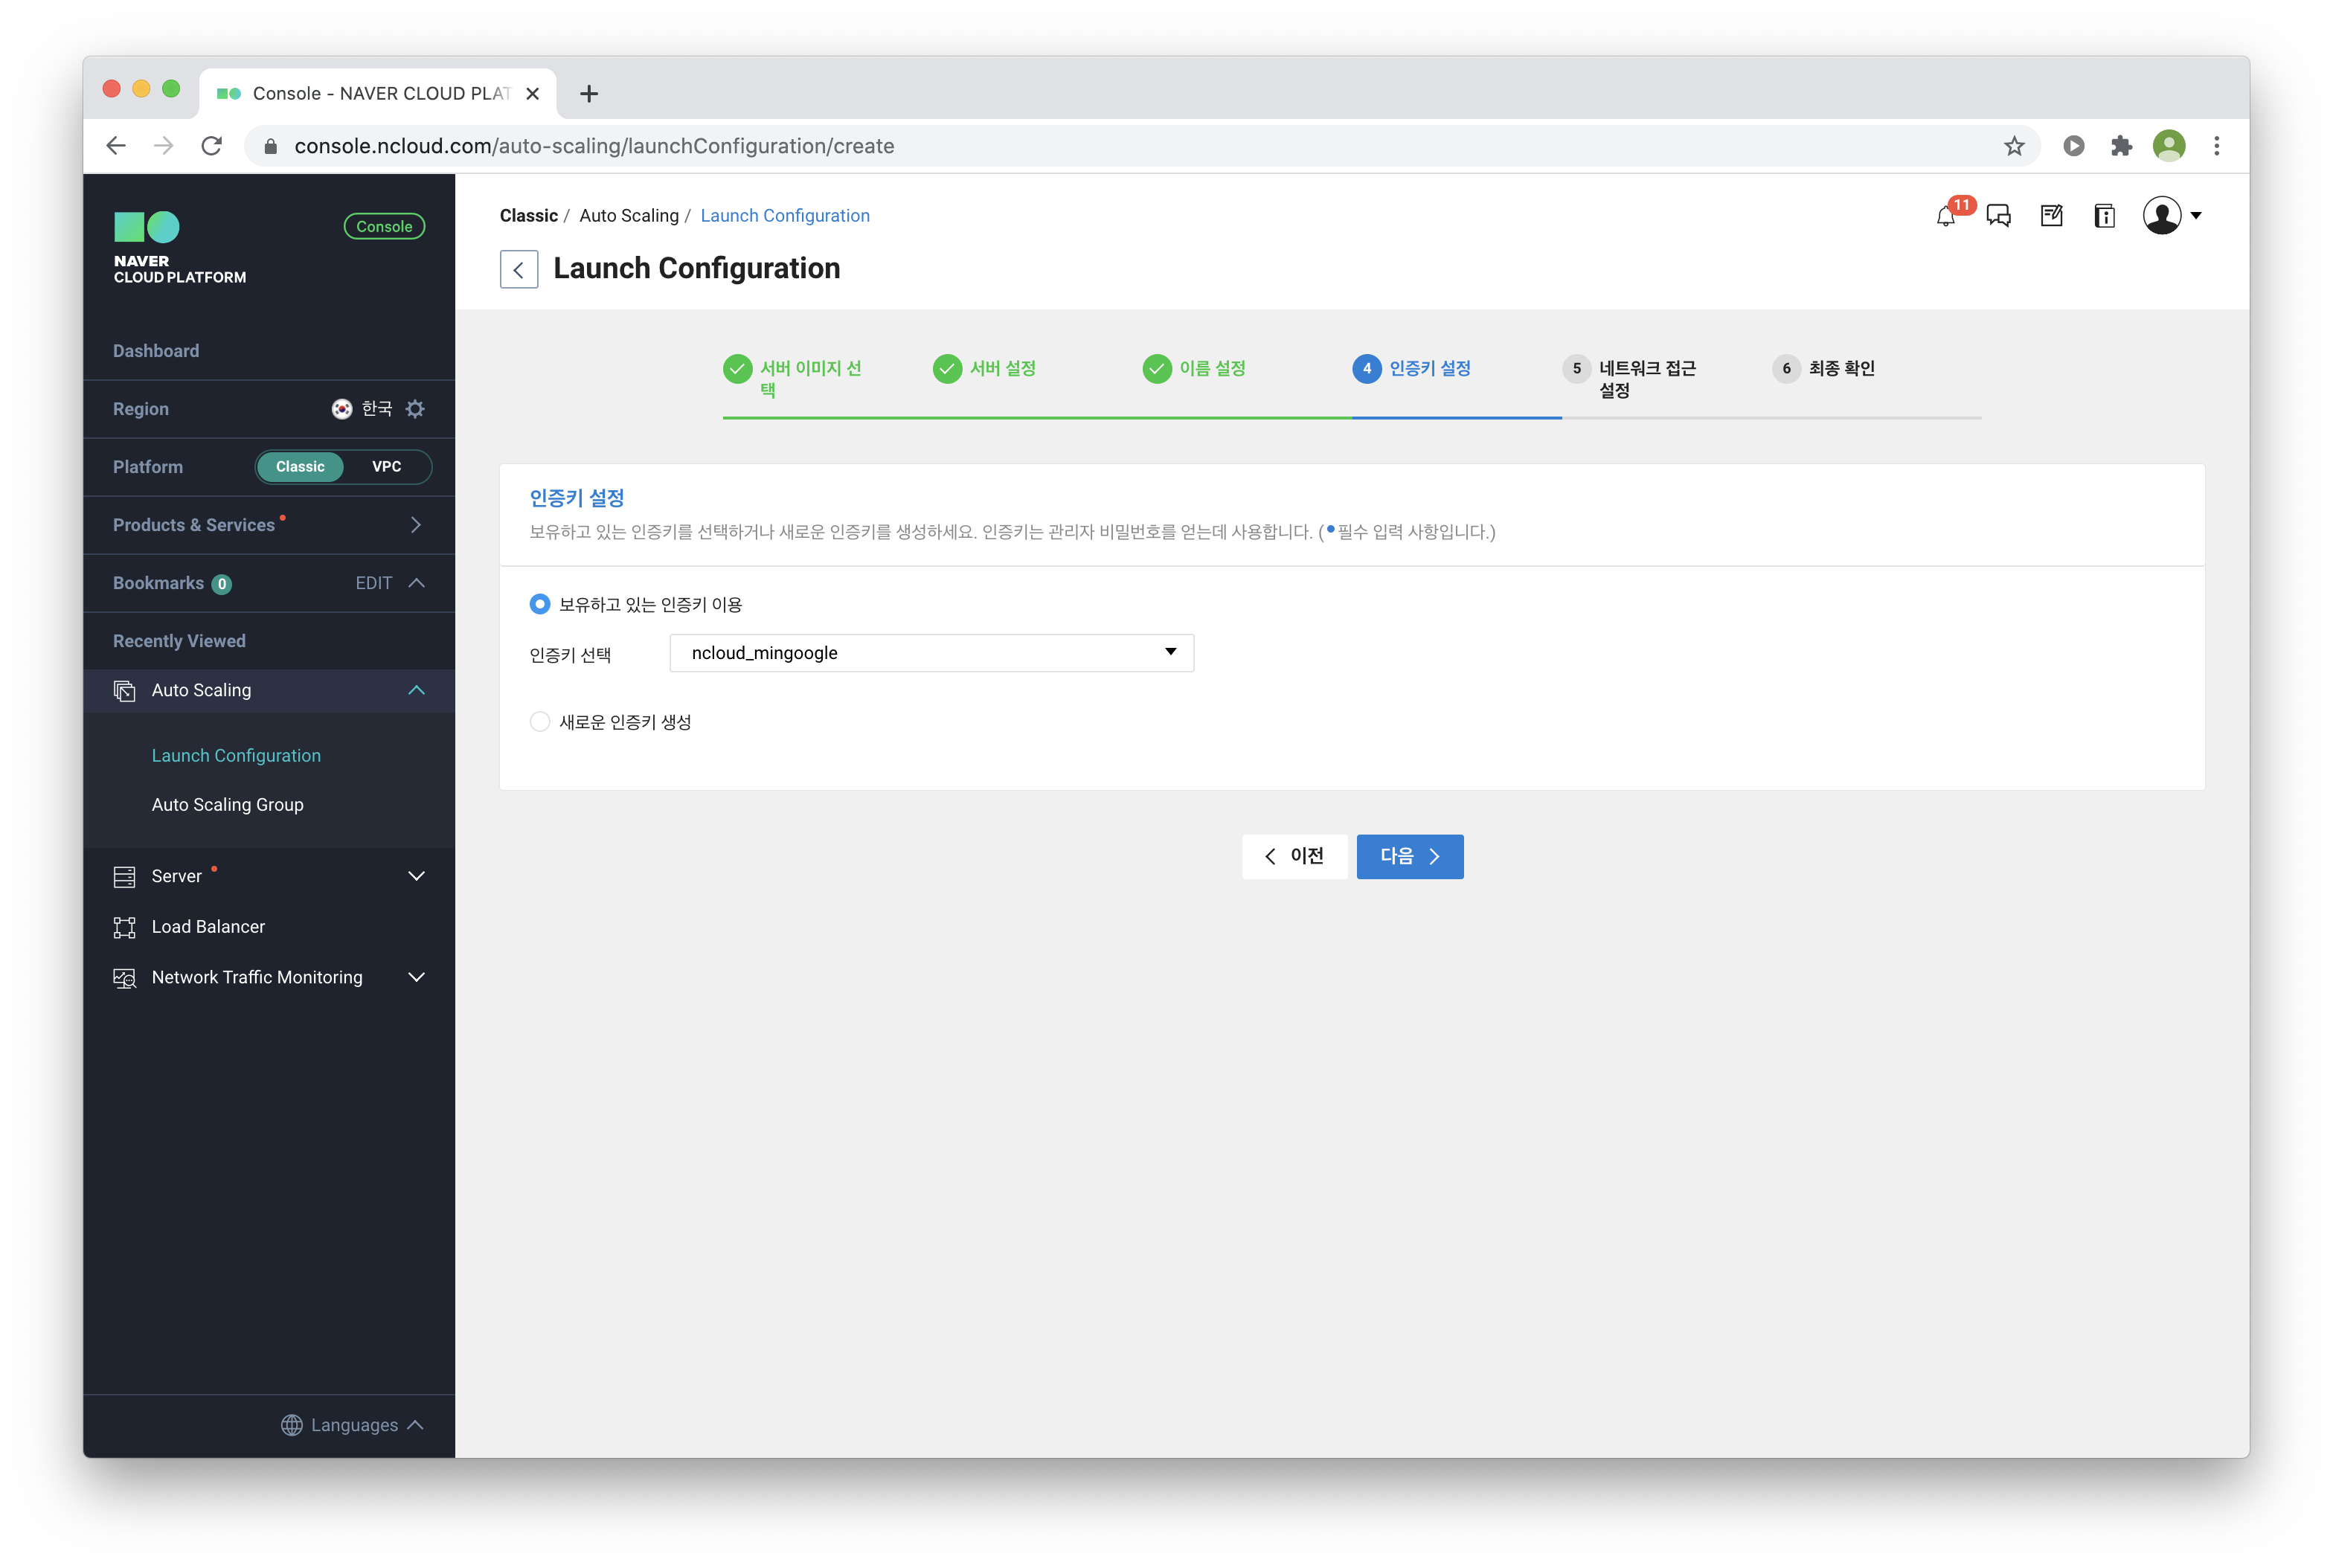The image size is (2333, 1568).
Task: Bookmark page with the star icon
Action: coord(2014,146)
